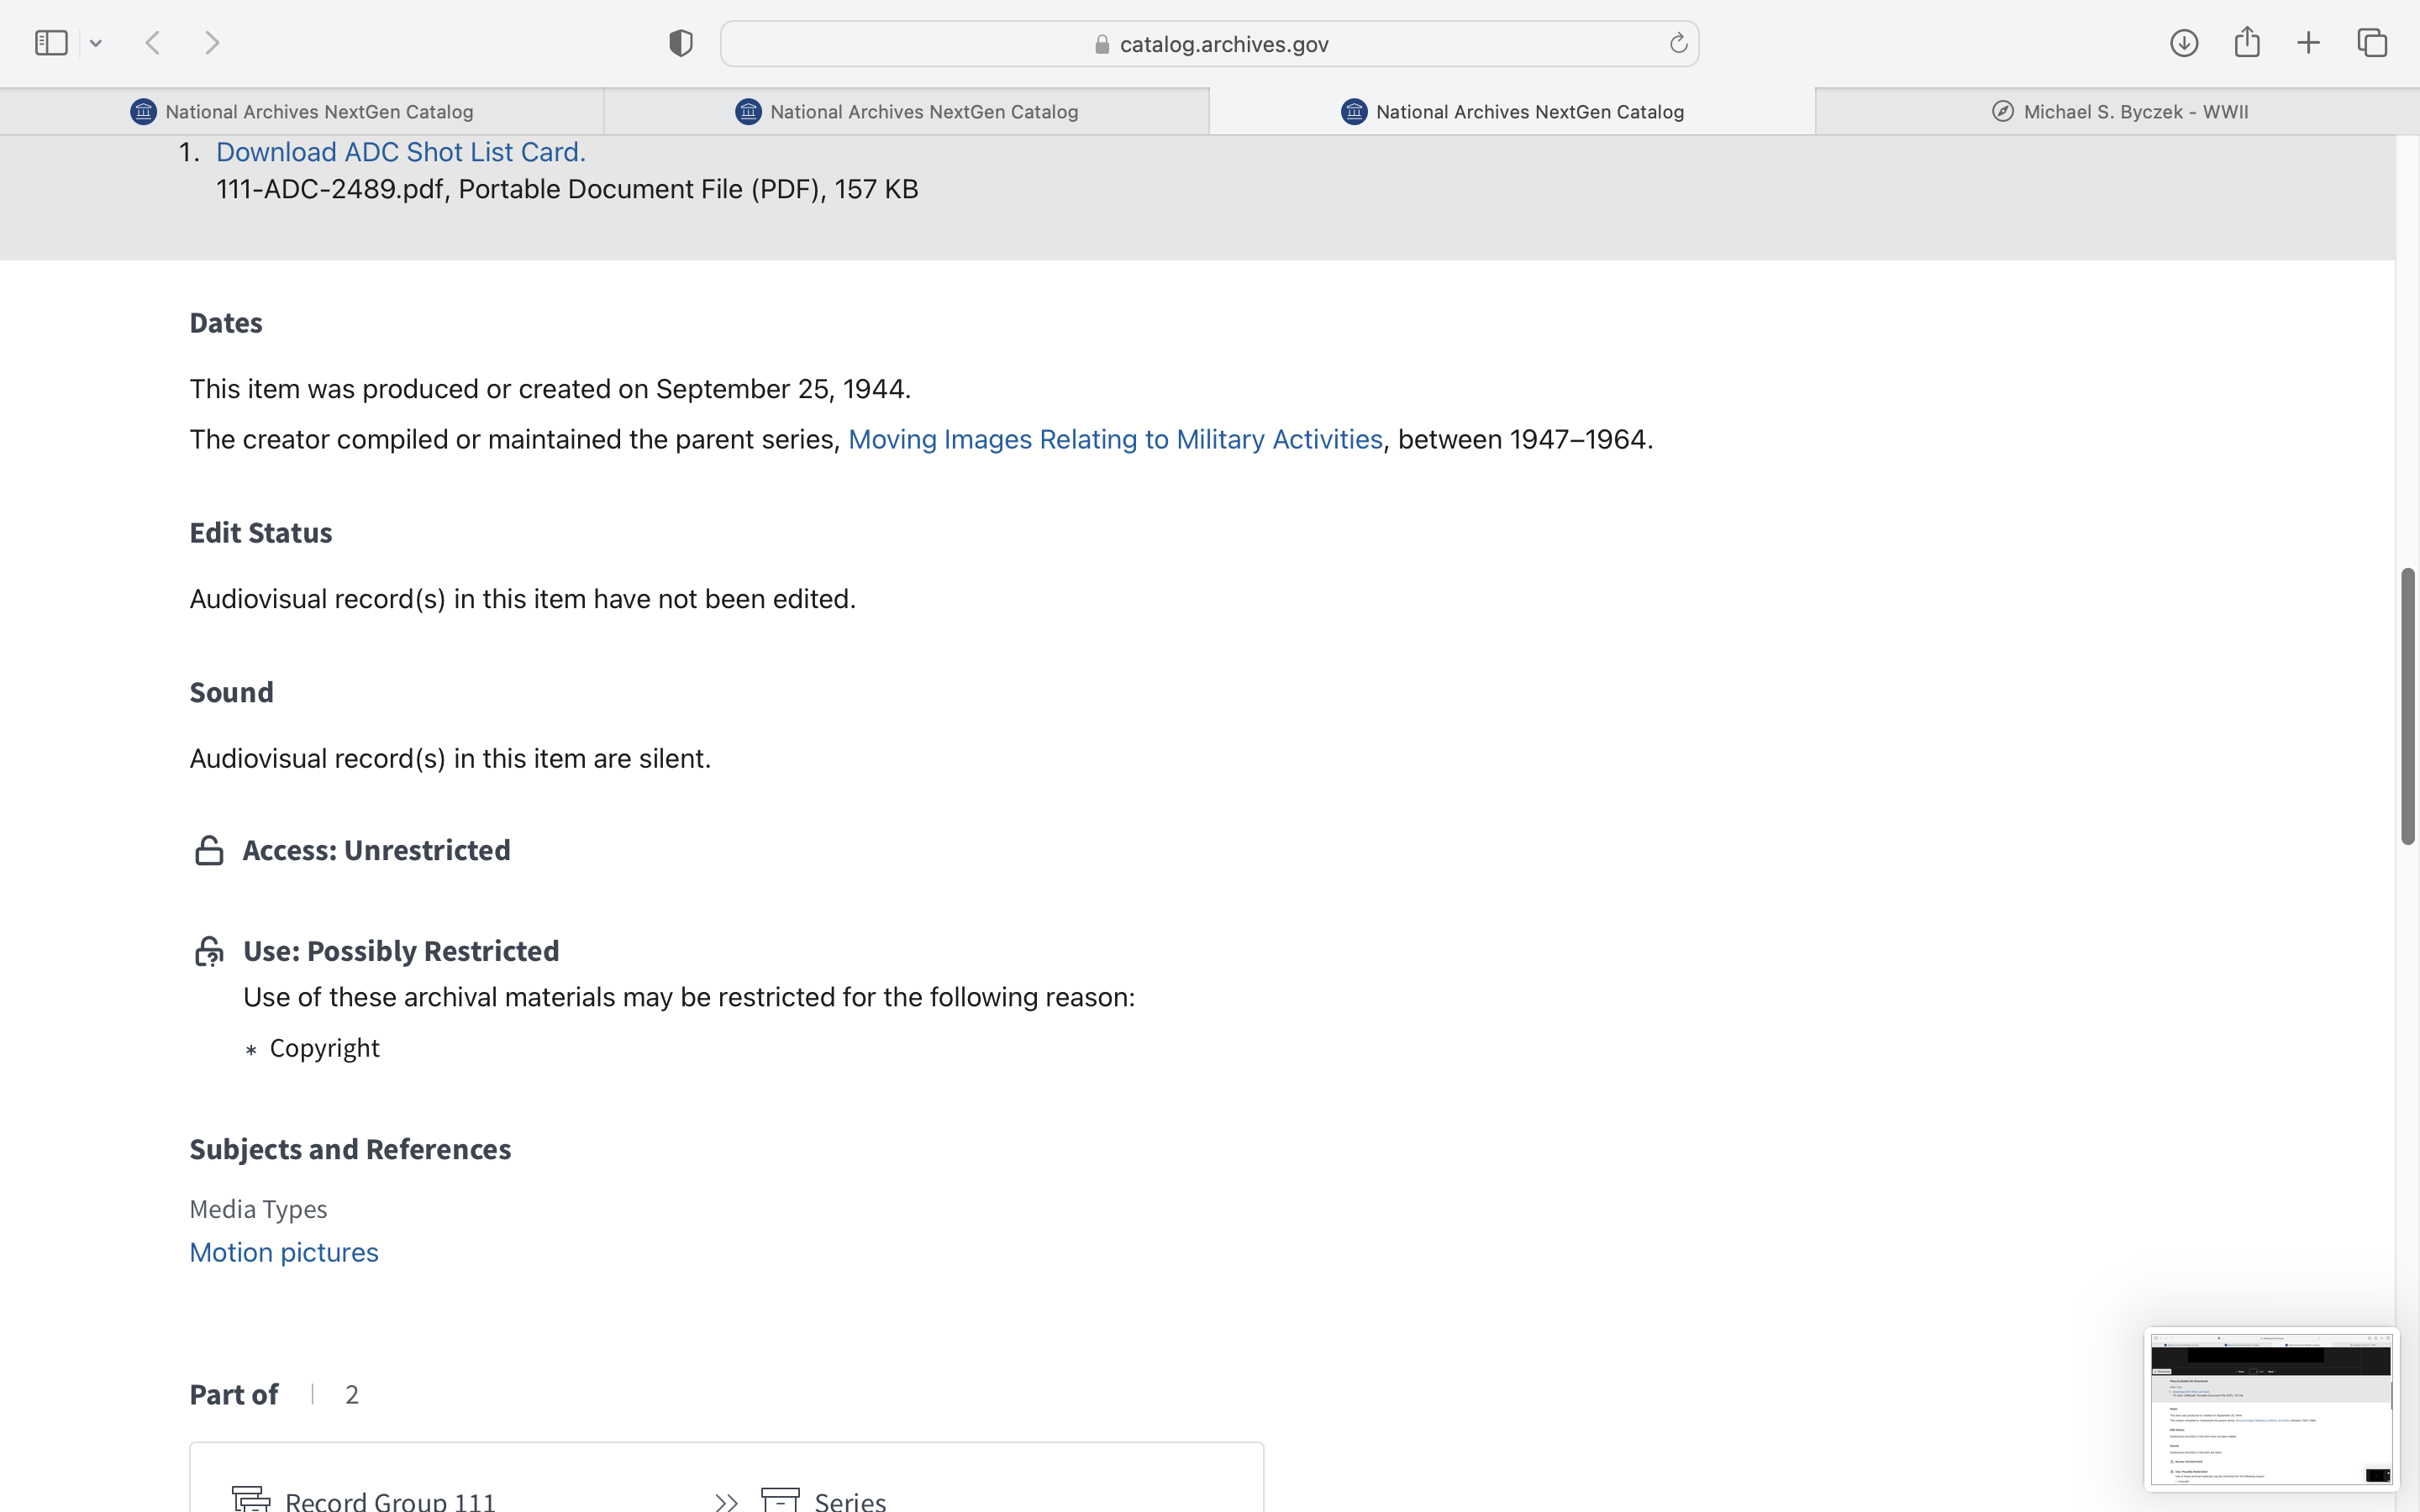2420x1512 pixels.
Task: Open the sidebar dropdown chevron
Action: tap(96, 43)
